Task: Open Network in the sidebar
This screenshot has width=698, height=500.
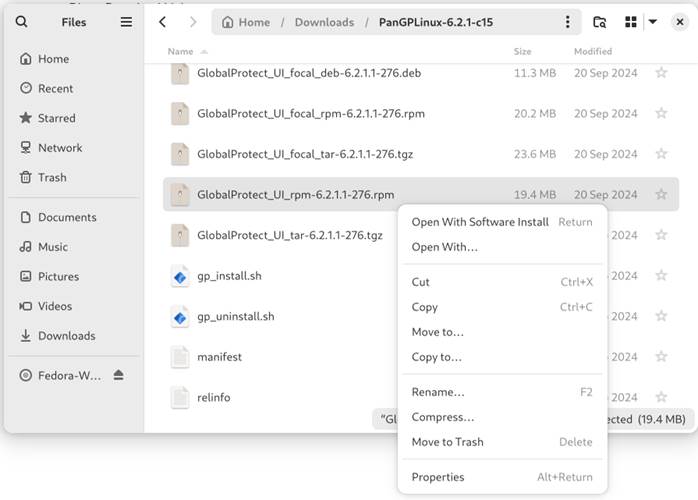Action: point(73,147)
